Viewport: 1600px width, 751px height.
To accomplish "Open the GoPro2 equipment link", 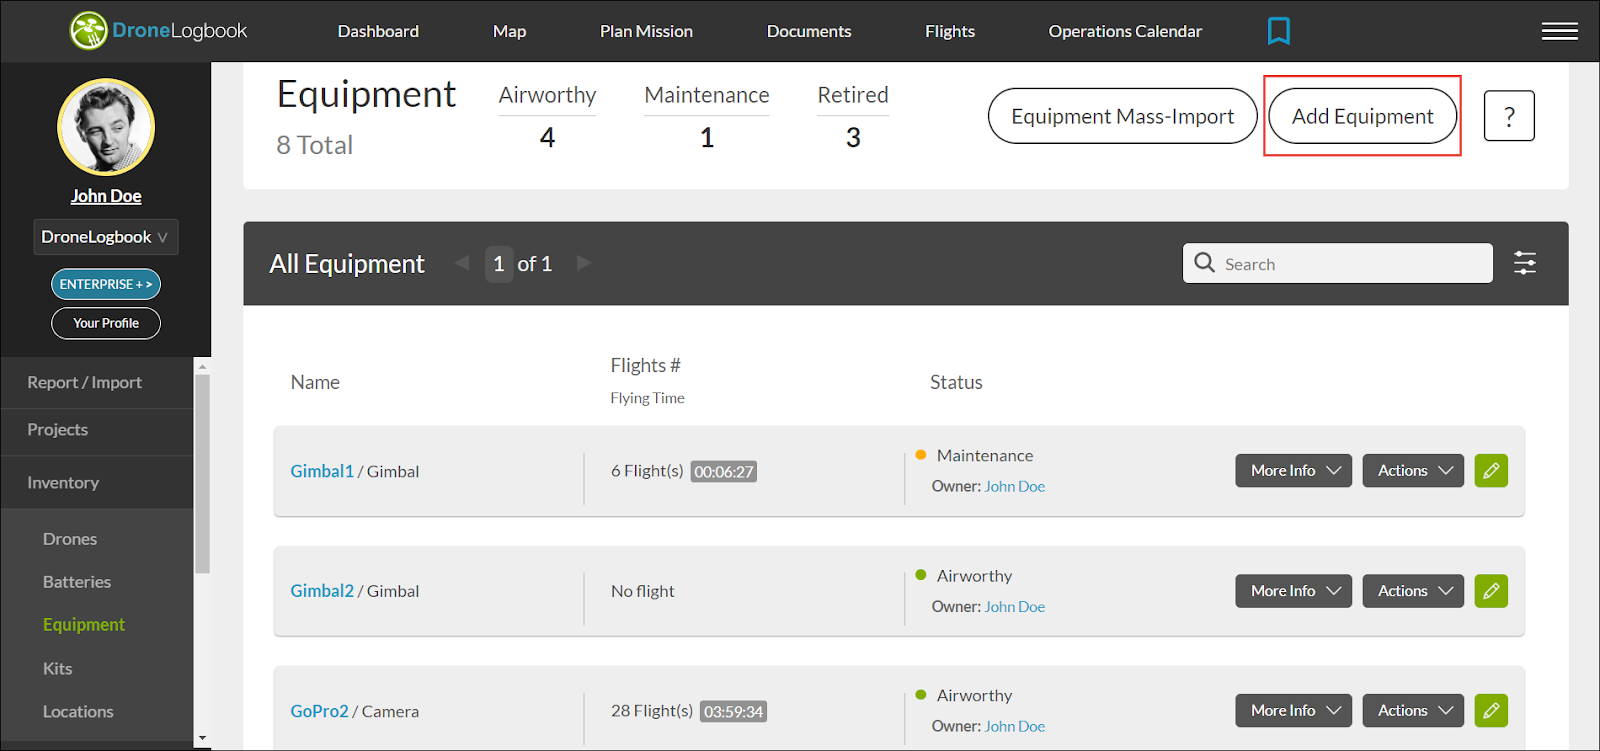I will pyautogui.click(x=319, y=711).
